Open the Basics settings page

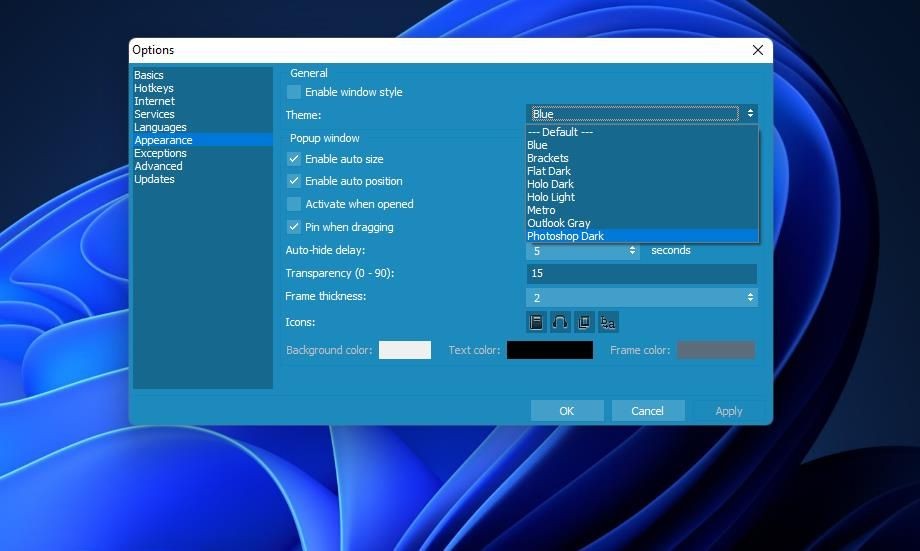tap(202, 75)
